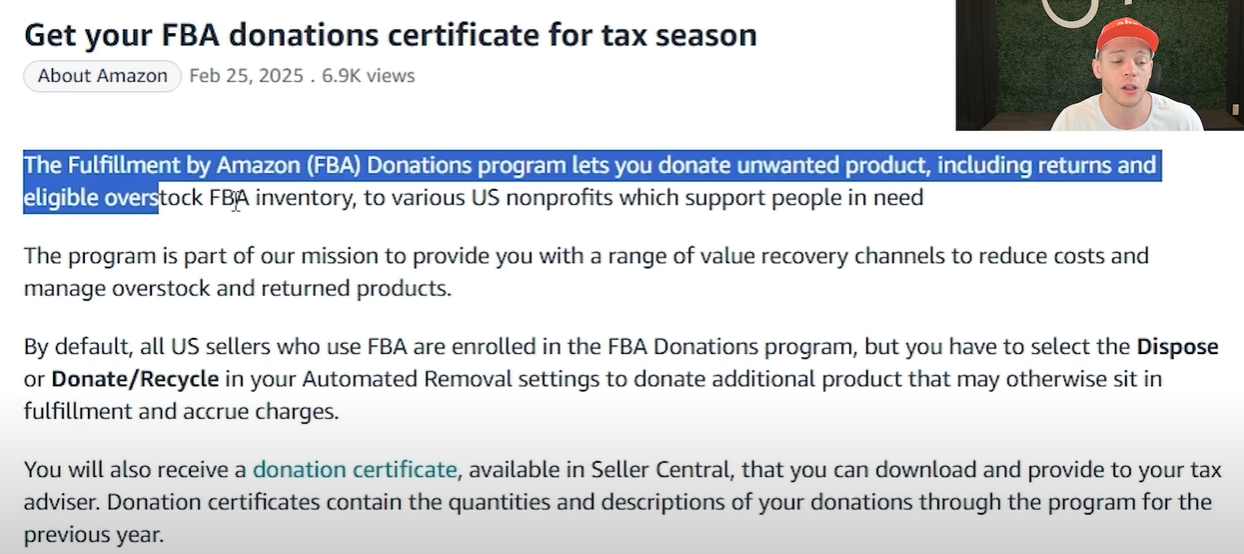
Task: Open the donation certificate link
Action: (x=354, y=469)
